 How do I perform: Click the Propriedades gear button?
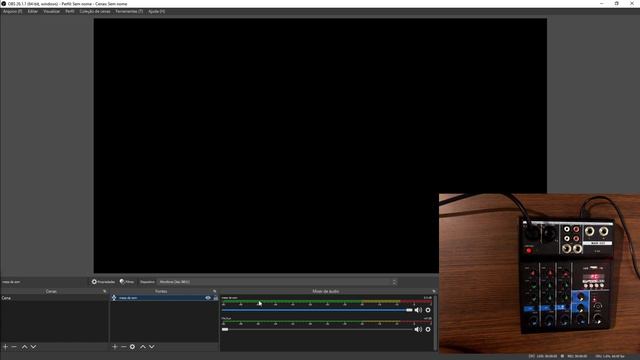pyautogui.click(x=103, y=282)
